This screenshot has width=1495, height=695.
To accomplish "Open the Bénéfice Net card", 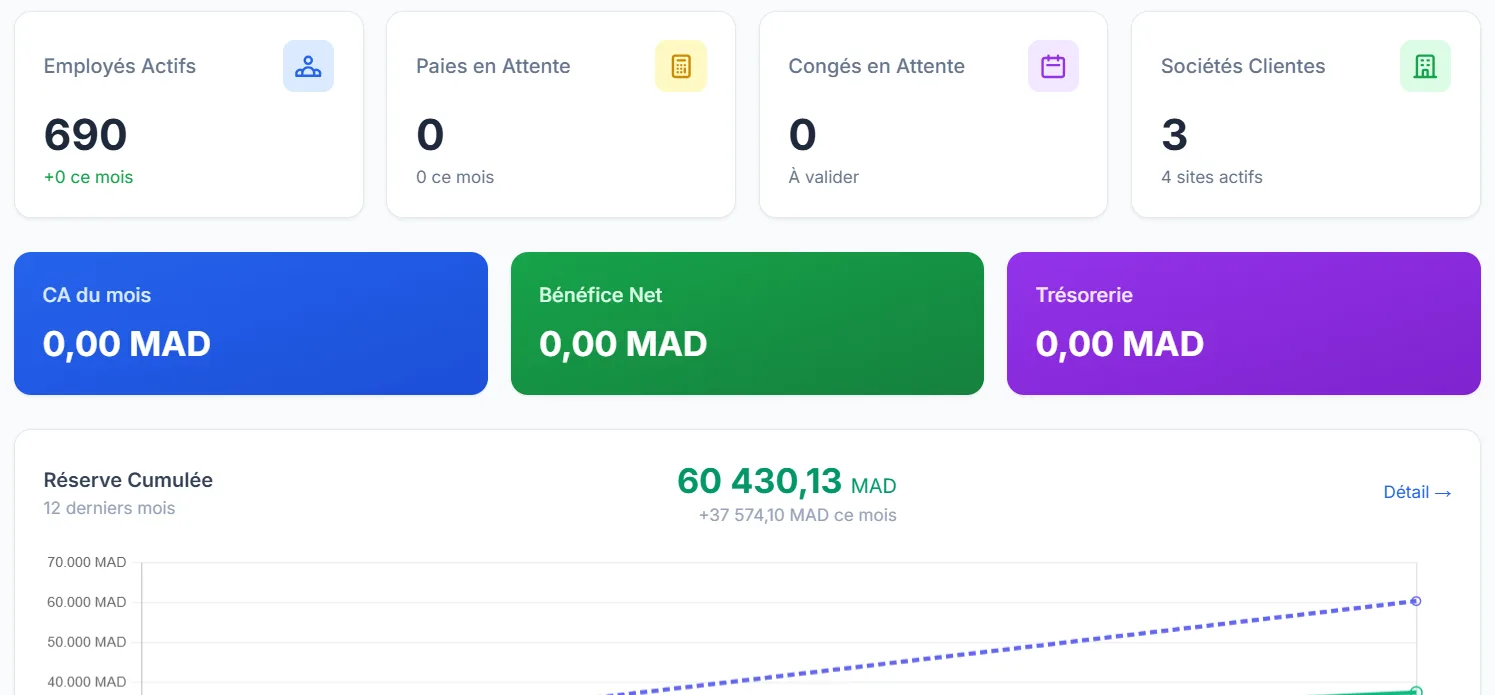I will [x=747, y=323].
